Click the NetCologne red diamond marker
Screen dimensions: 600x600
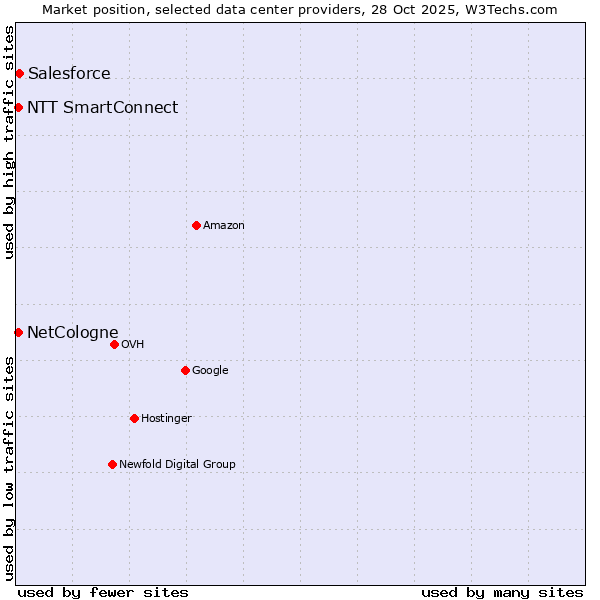point(18,332)
